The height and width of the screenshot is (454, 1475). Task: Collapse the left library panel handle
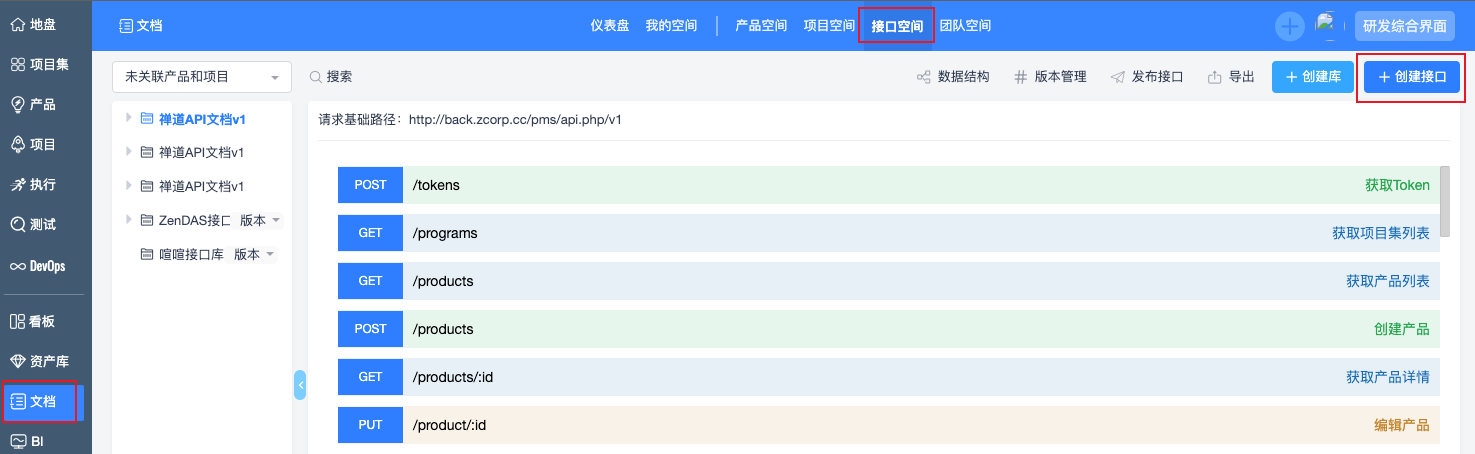(x=299, y=384)
